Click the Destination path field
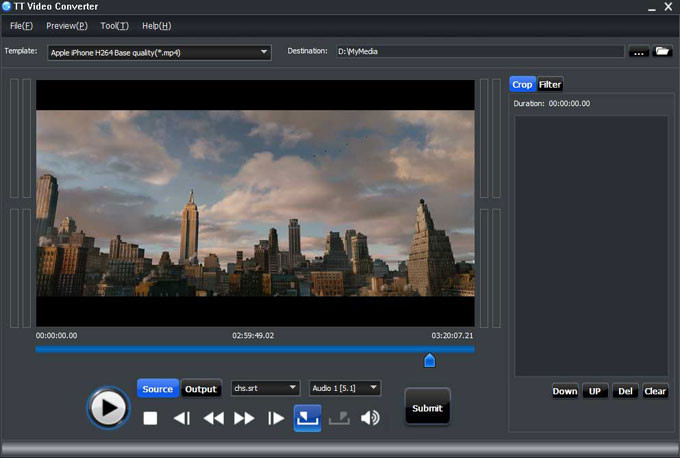The image size is (680, 458). point(480,51)
